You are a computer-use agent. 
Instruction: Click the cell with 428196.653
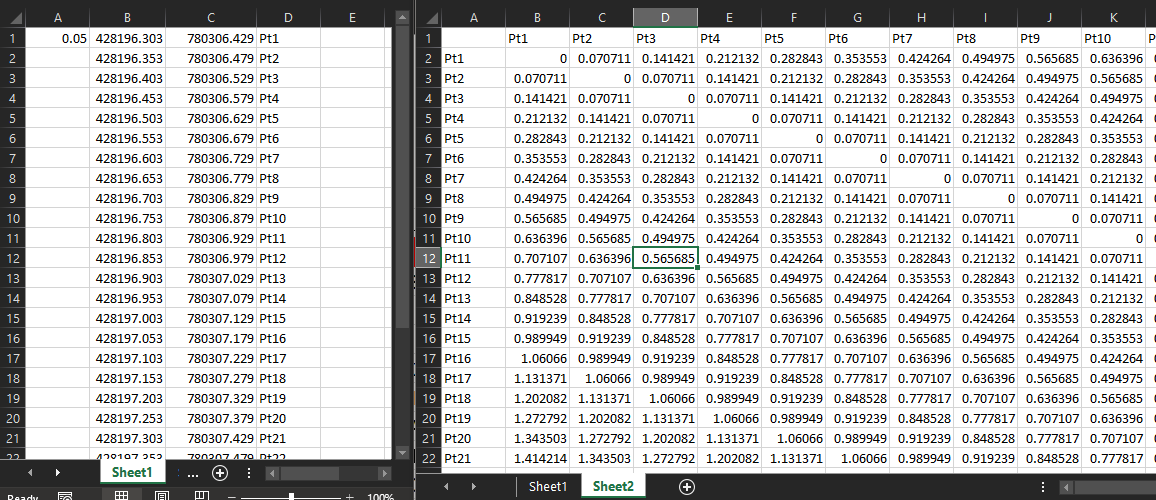click(x=128, y=178)
